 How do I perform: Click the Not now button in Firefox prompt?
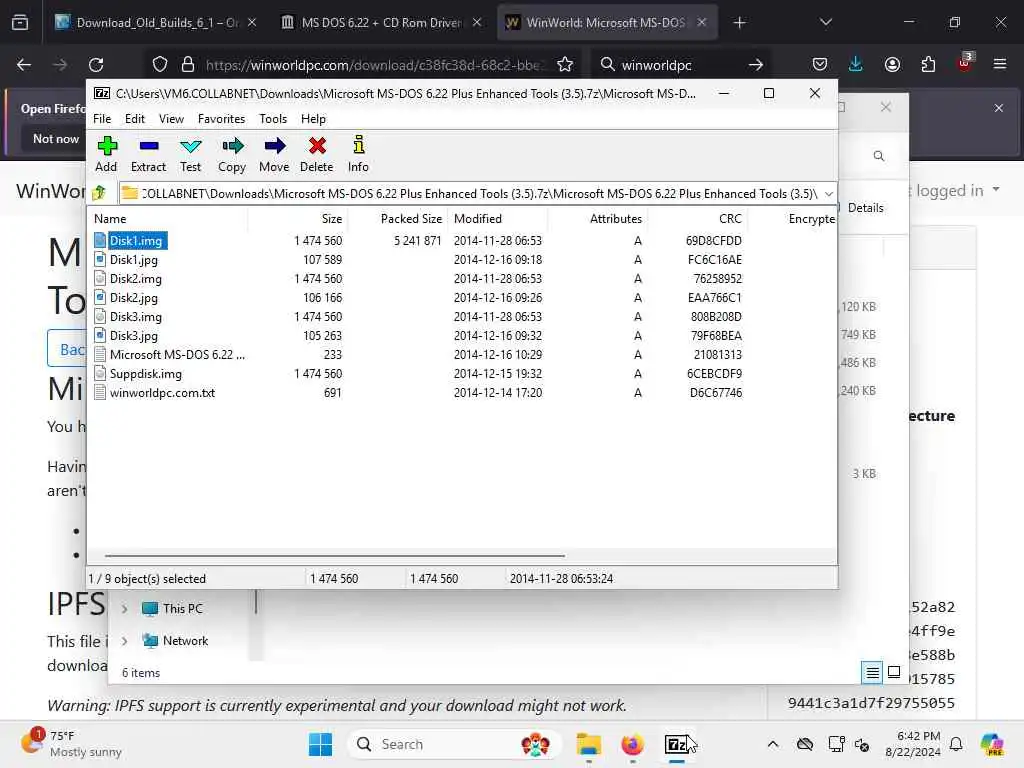pos(56,139)
